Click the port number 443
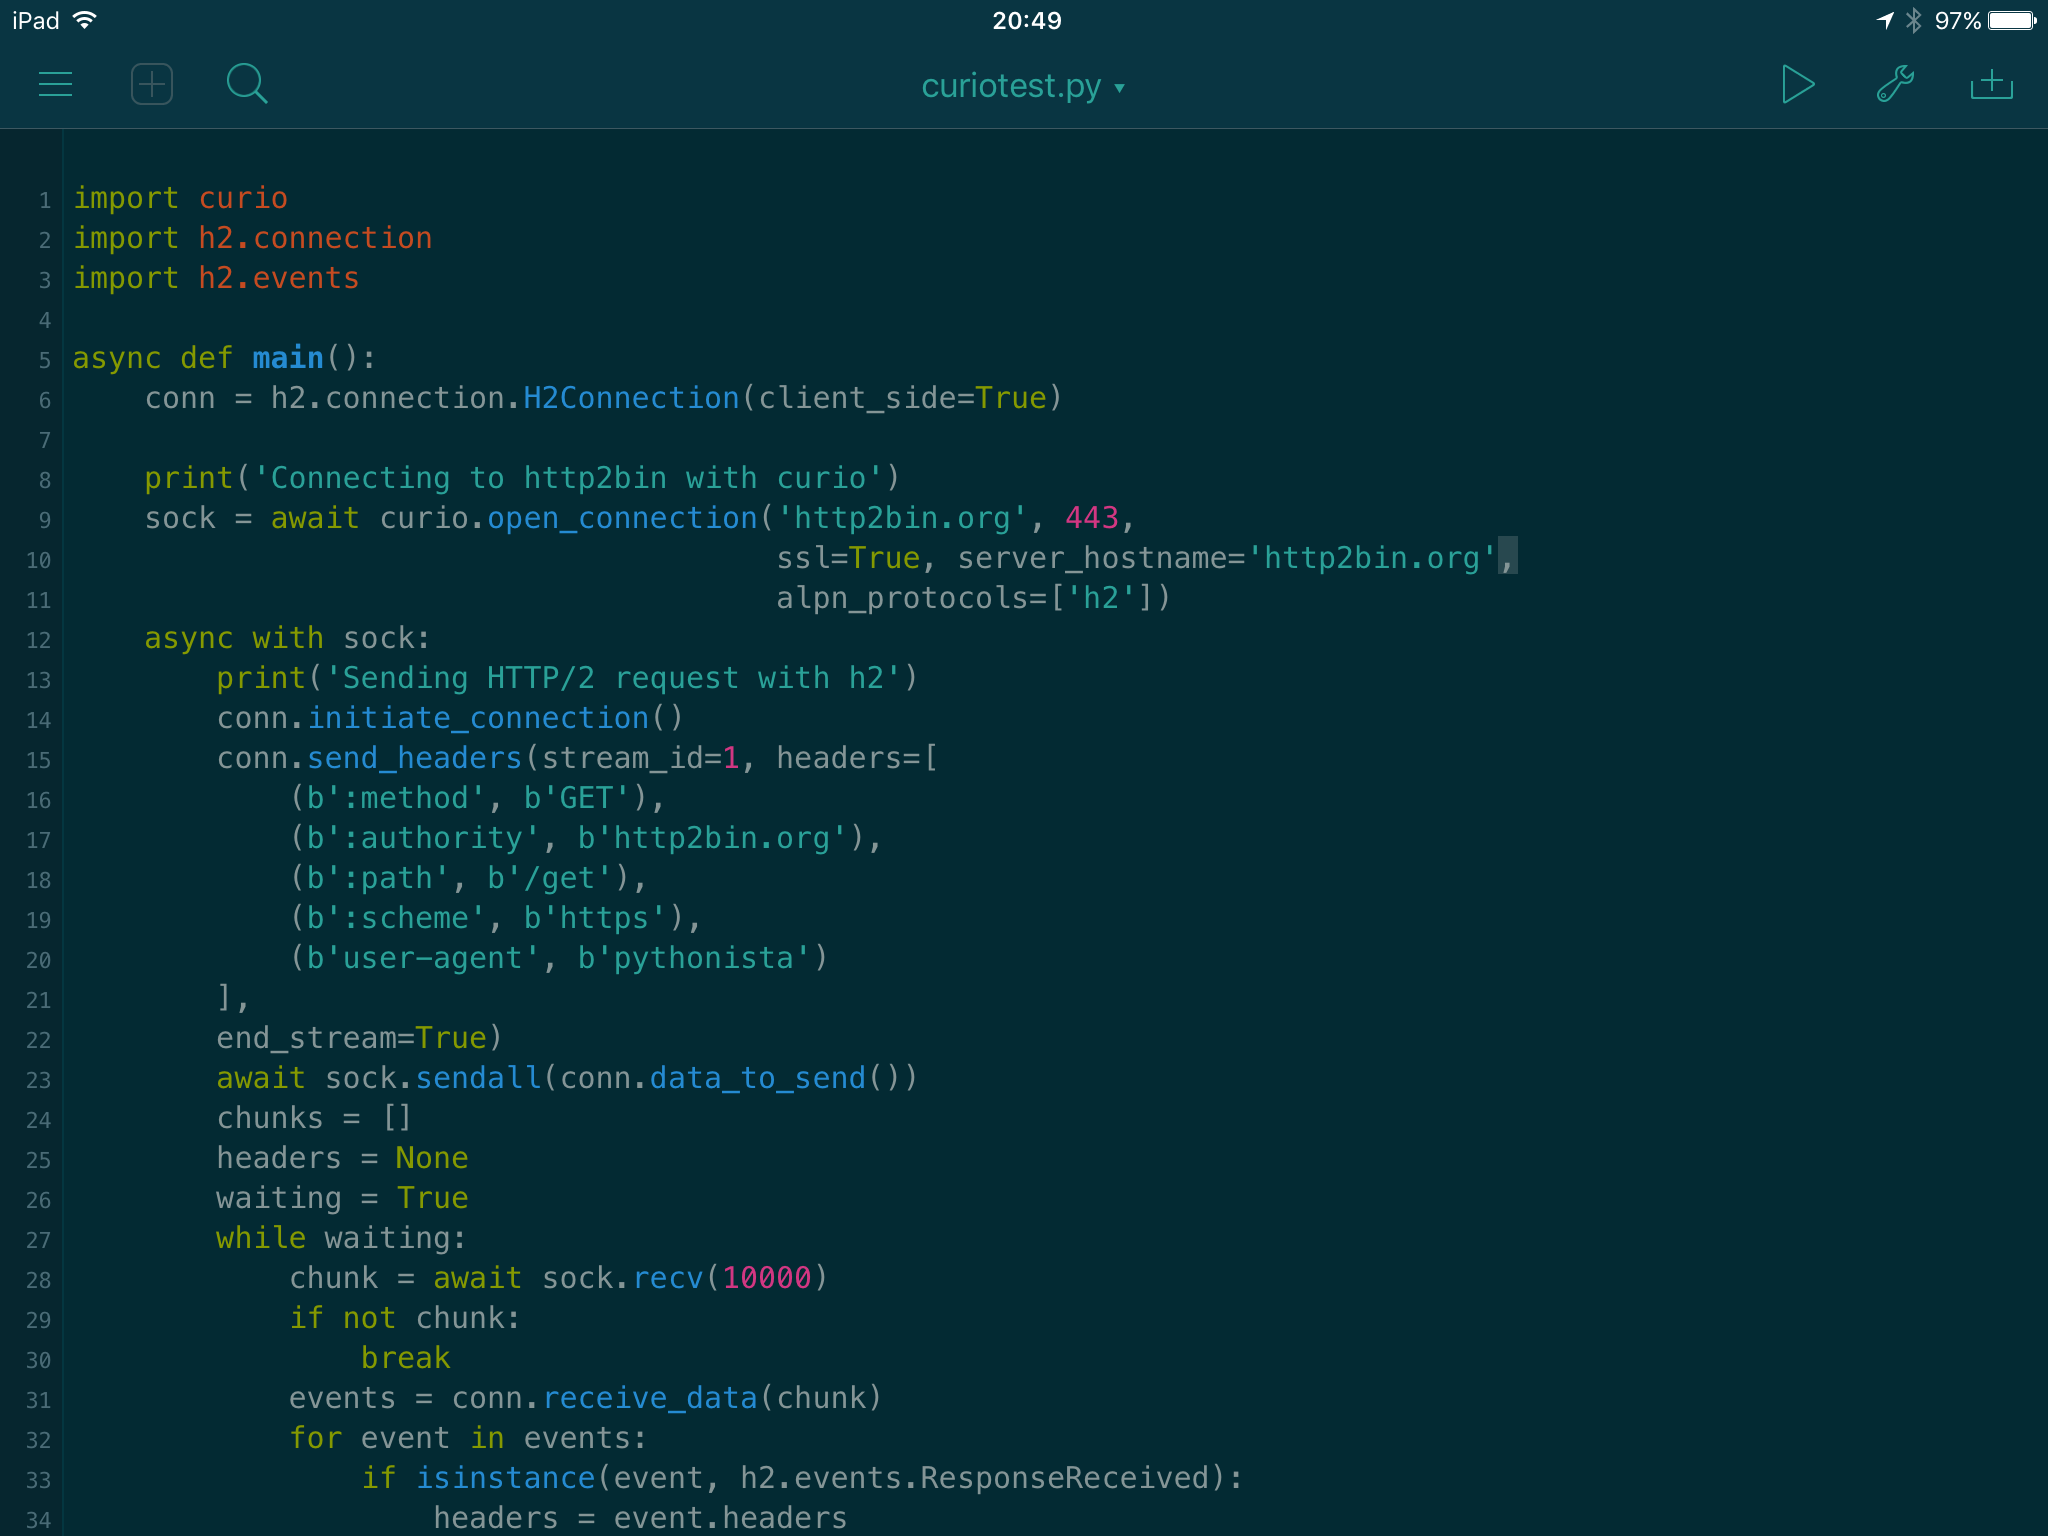The width and height of the screenshot is (2048, 1536). point(1092,518)
